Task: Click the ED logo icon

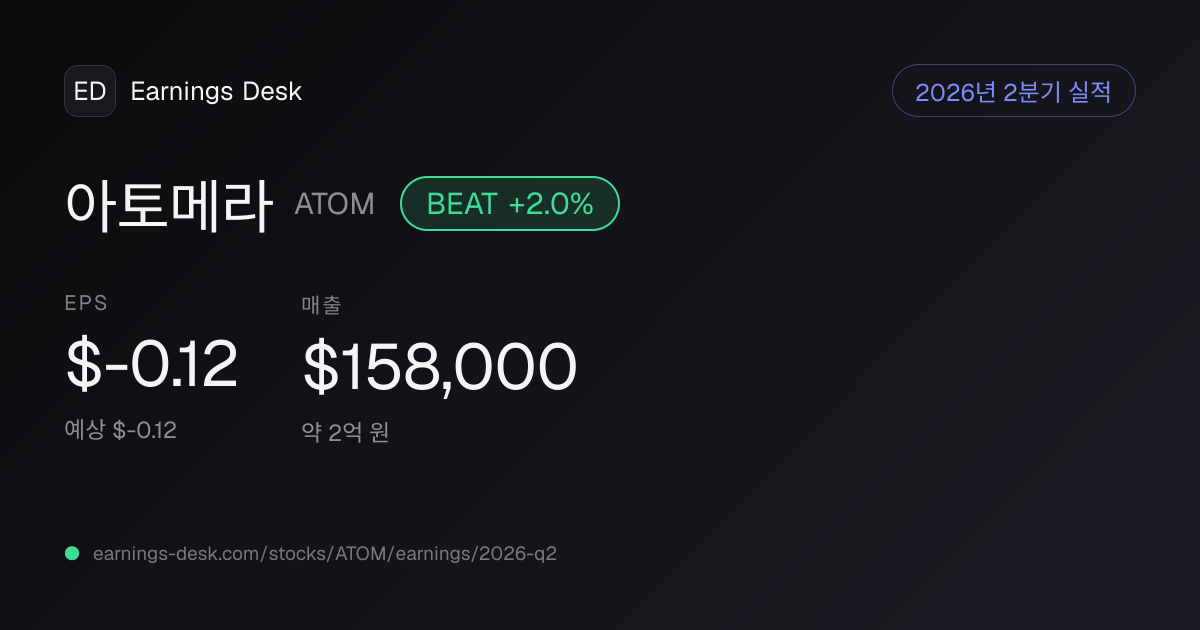Action: tap(90, 91)
